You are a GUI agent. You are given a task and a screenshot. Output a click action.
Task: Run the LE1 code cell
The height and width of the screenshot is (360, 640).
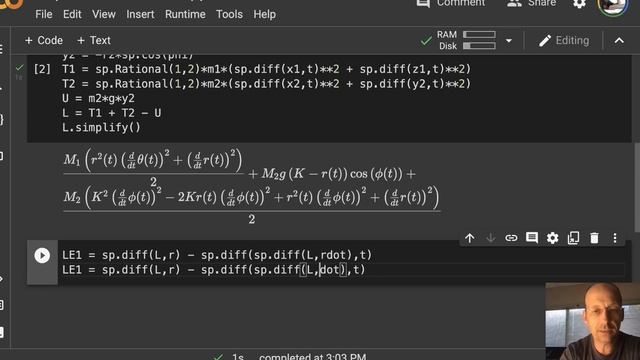42,256
